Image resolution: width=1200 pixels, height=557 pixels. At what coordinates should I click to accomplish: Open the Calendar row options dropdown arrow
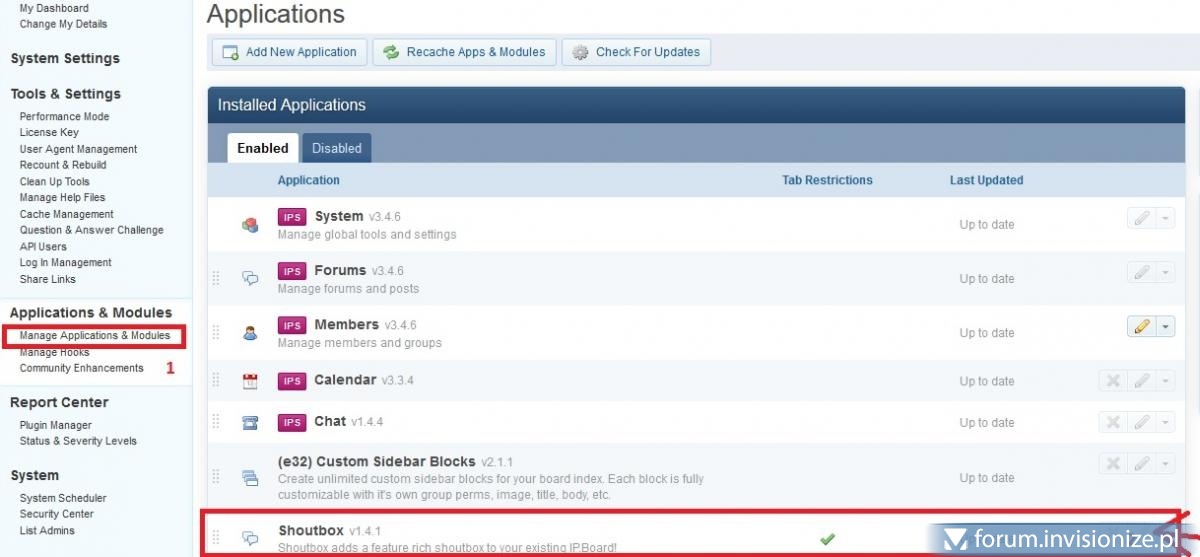tap(1165, 381)
